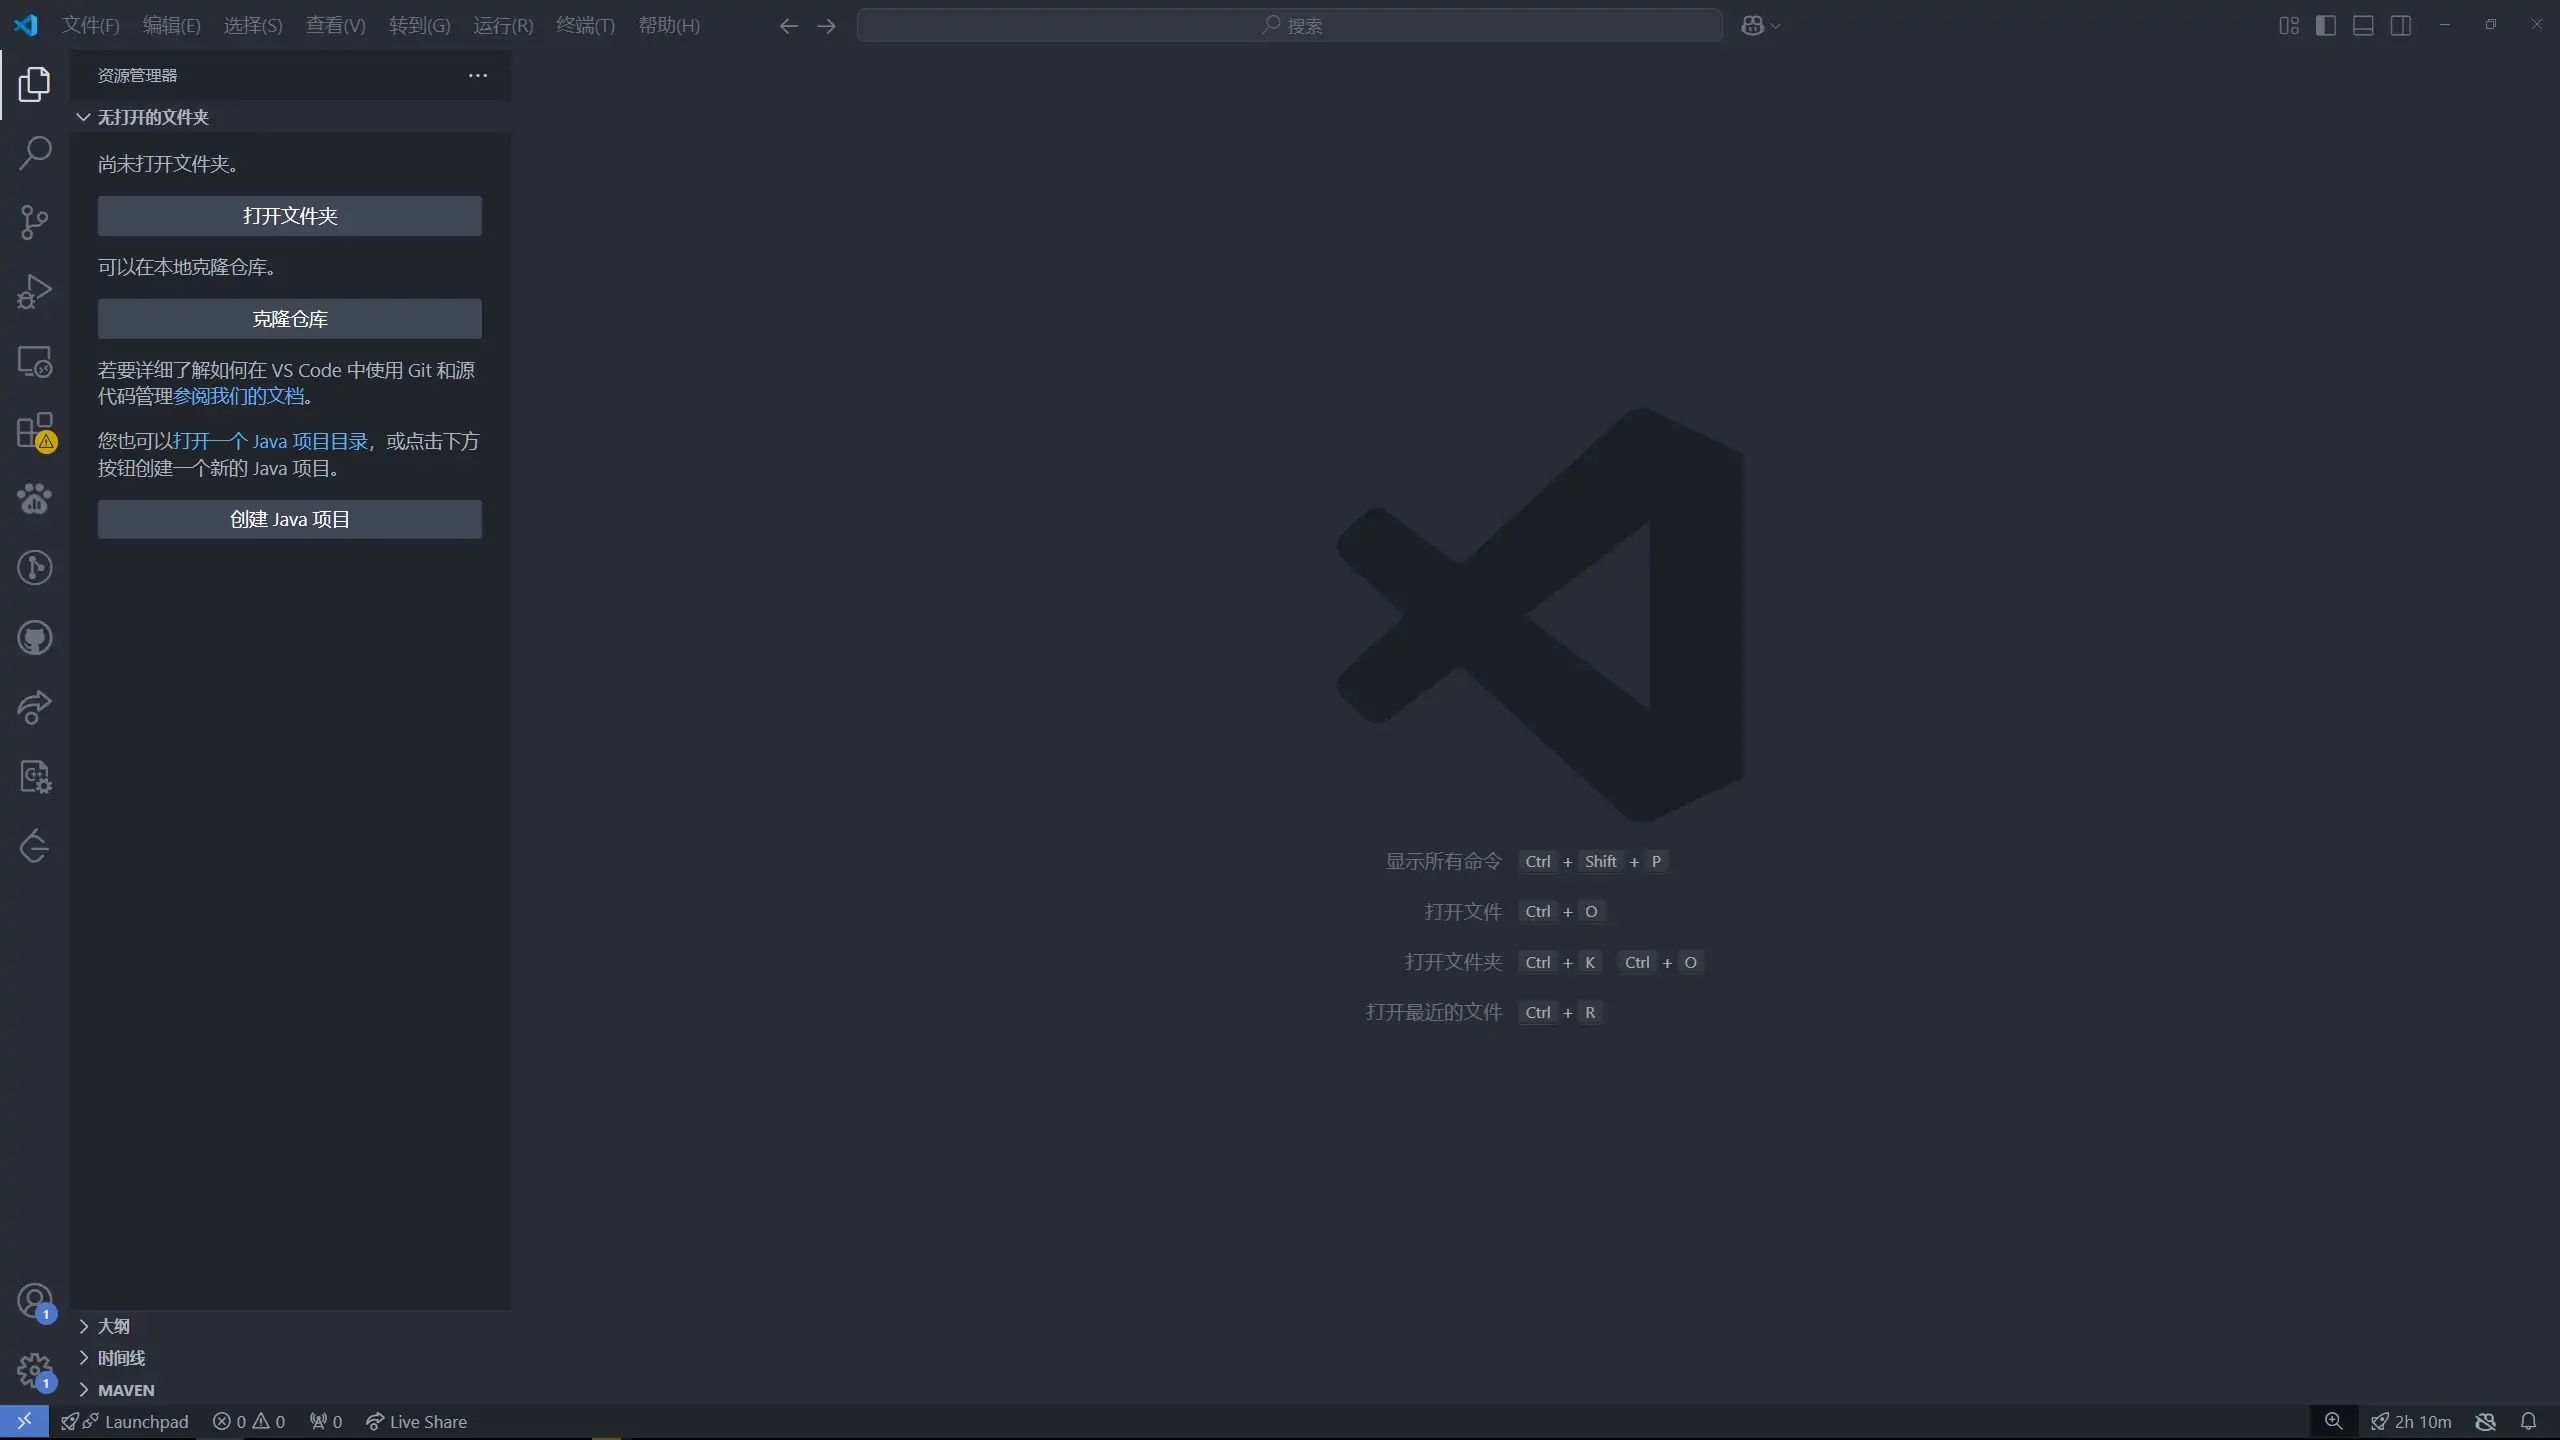Open Remote Explorer icon
This screenshot has height=1440, width=2560.
pyautogui.click(x=35, y=362)
